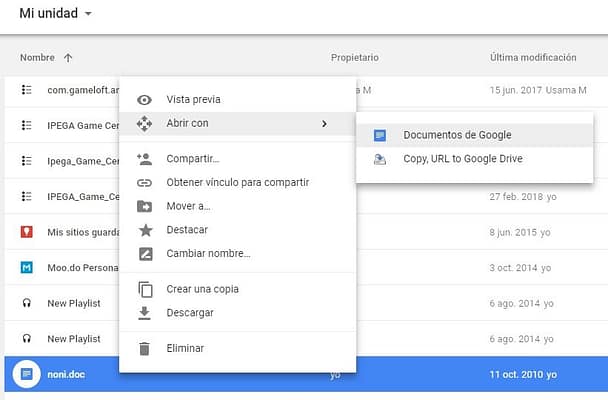Click date 11 oct. 2010 yo

click(x=523, y=375)
